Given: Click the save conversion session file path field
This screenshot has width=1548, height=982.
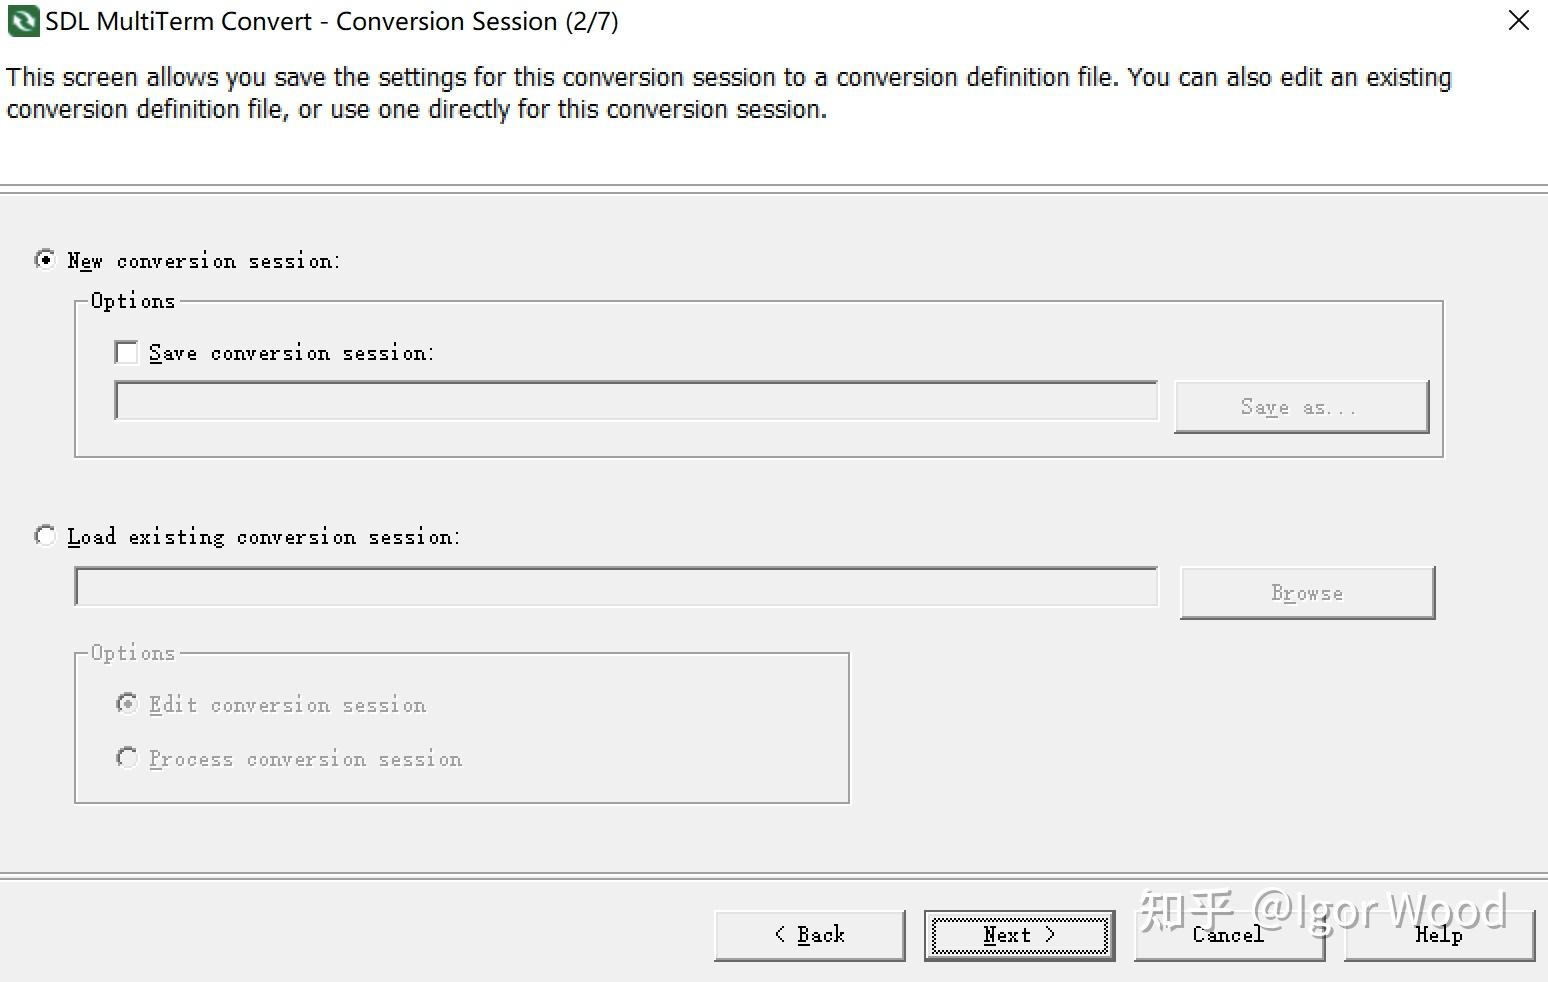Looking at the screenshot, I should pyautogui.click(x=636, y=402).
